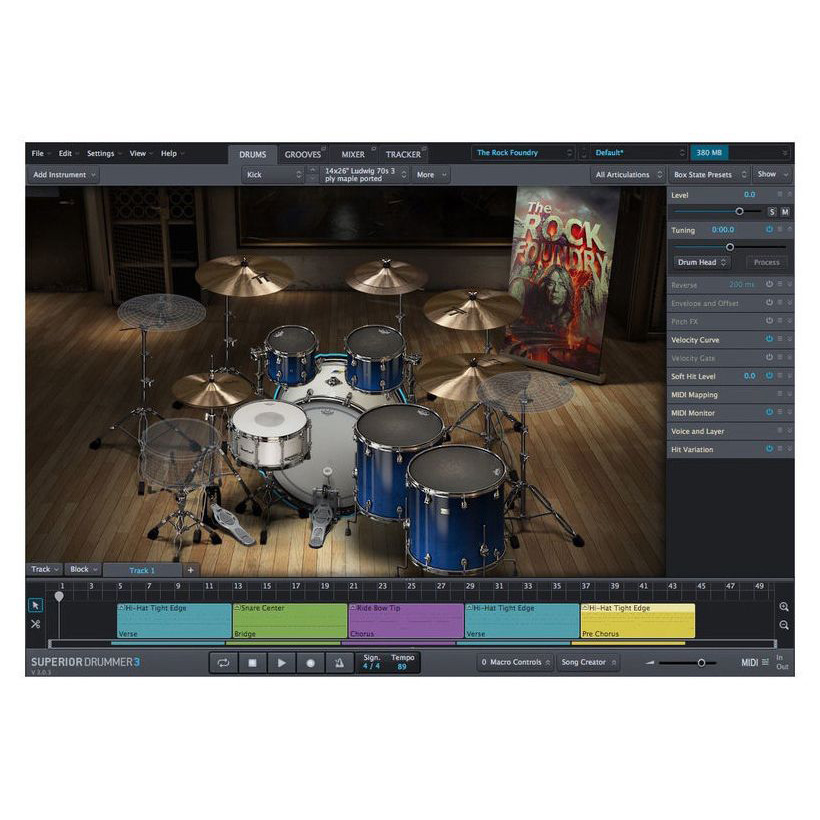Viewport: 820px width, 820px height.
Task: Click the Process button
Action: [x=767, y=263]
